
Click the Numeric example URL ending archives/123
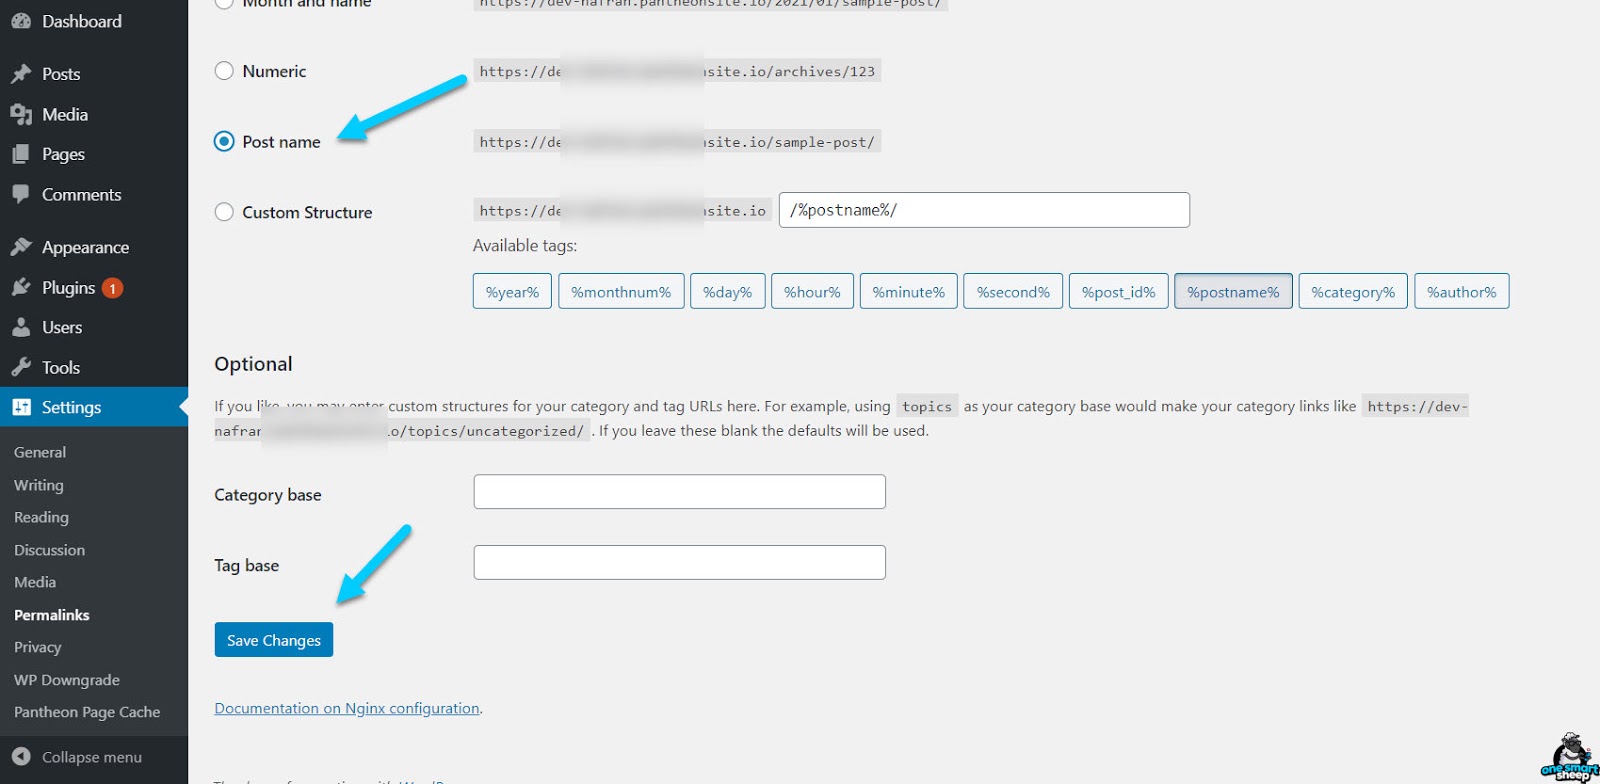coord(677,71)
